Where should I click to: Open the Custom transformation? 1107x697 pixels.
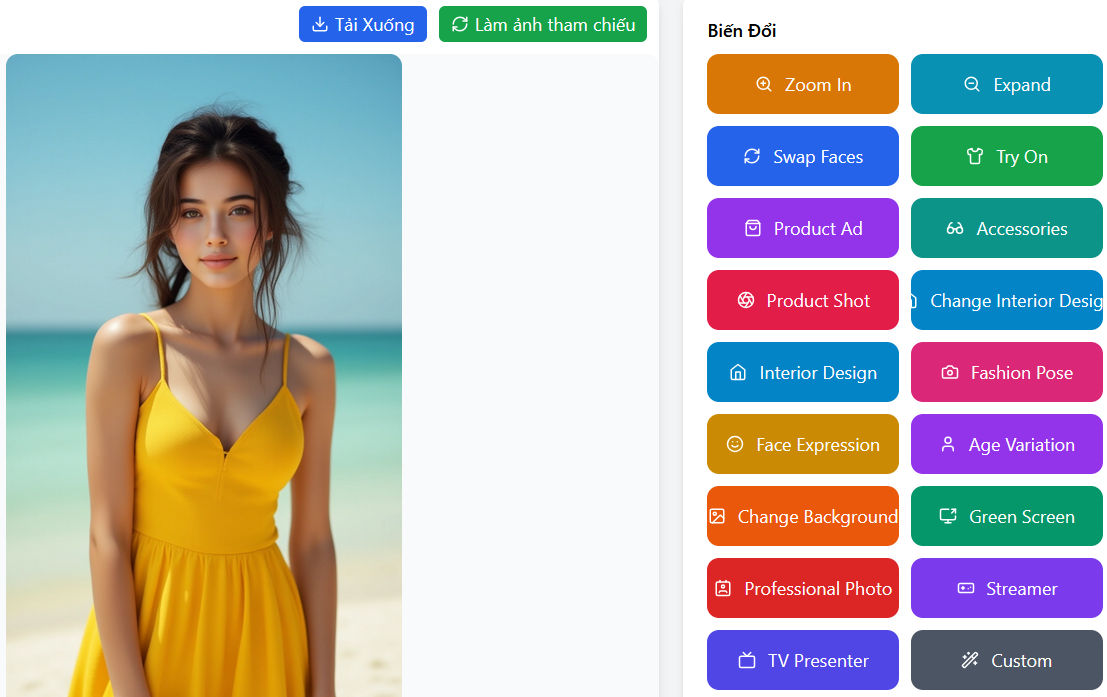pyautogui.click(x=1007, y=660)
